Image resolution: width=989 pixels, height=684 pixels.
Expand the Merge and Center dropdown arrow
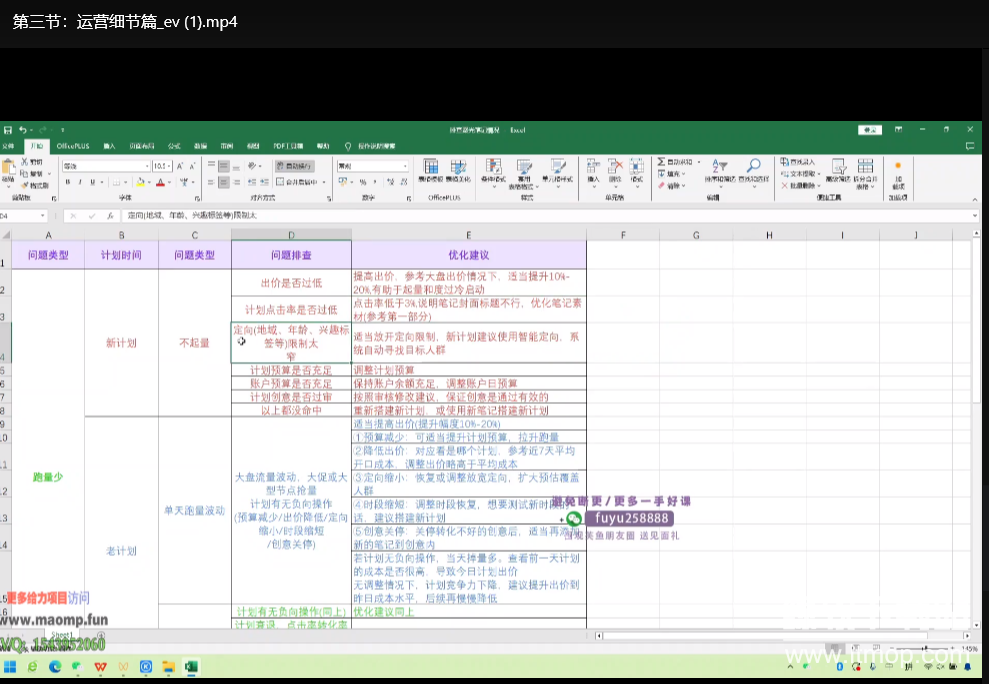coord(324,182)
